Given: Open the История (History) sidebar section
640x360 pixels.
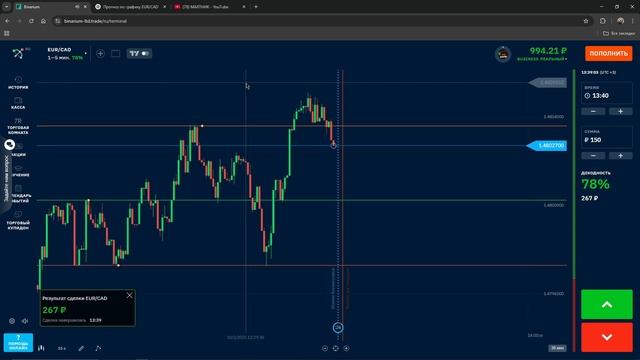Looking at the screenshot, I should click(x=18, y=82).
